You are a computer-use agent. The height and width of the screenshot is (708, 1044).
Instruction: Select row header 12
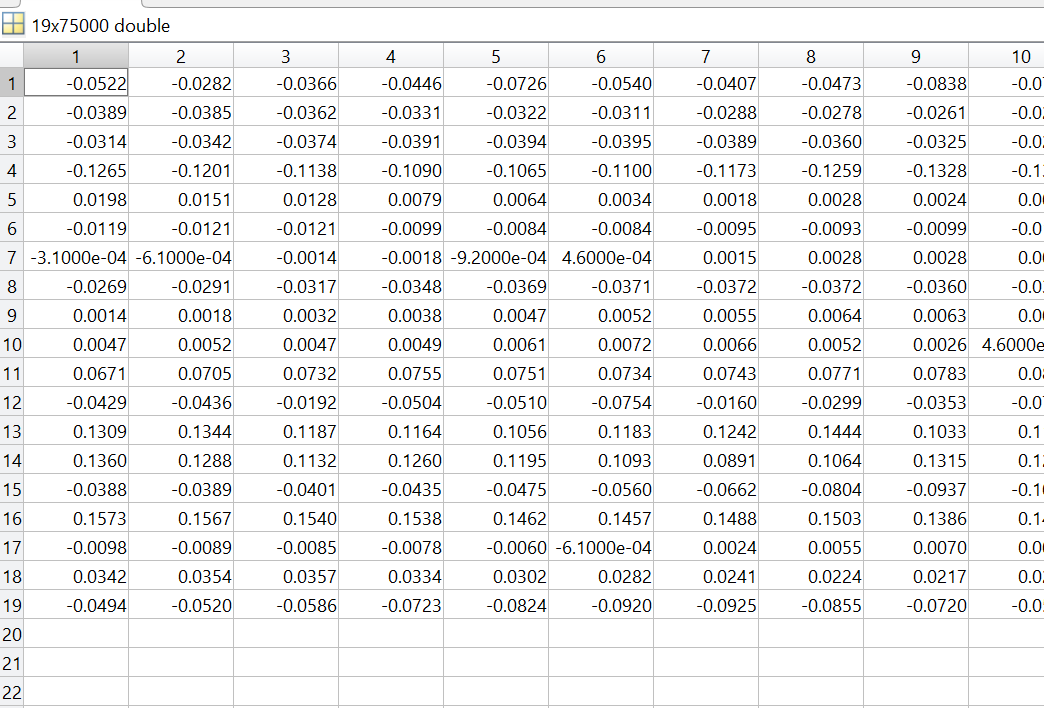(x=11, y=402)
